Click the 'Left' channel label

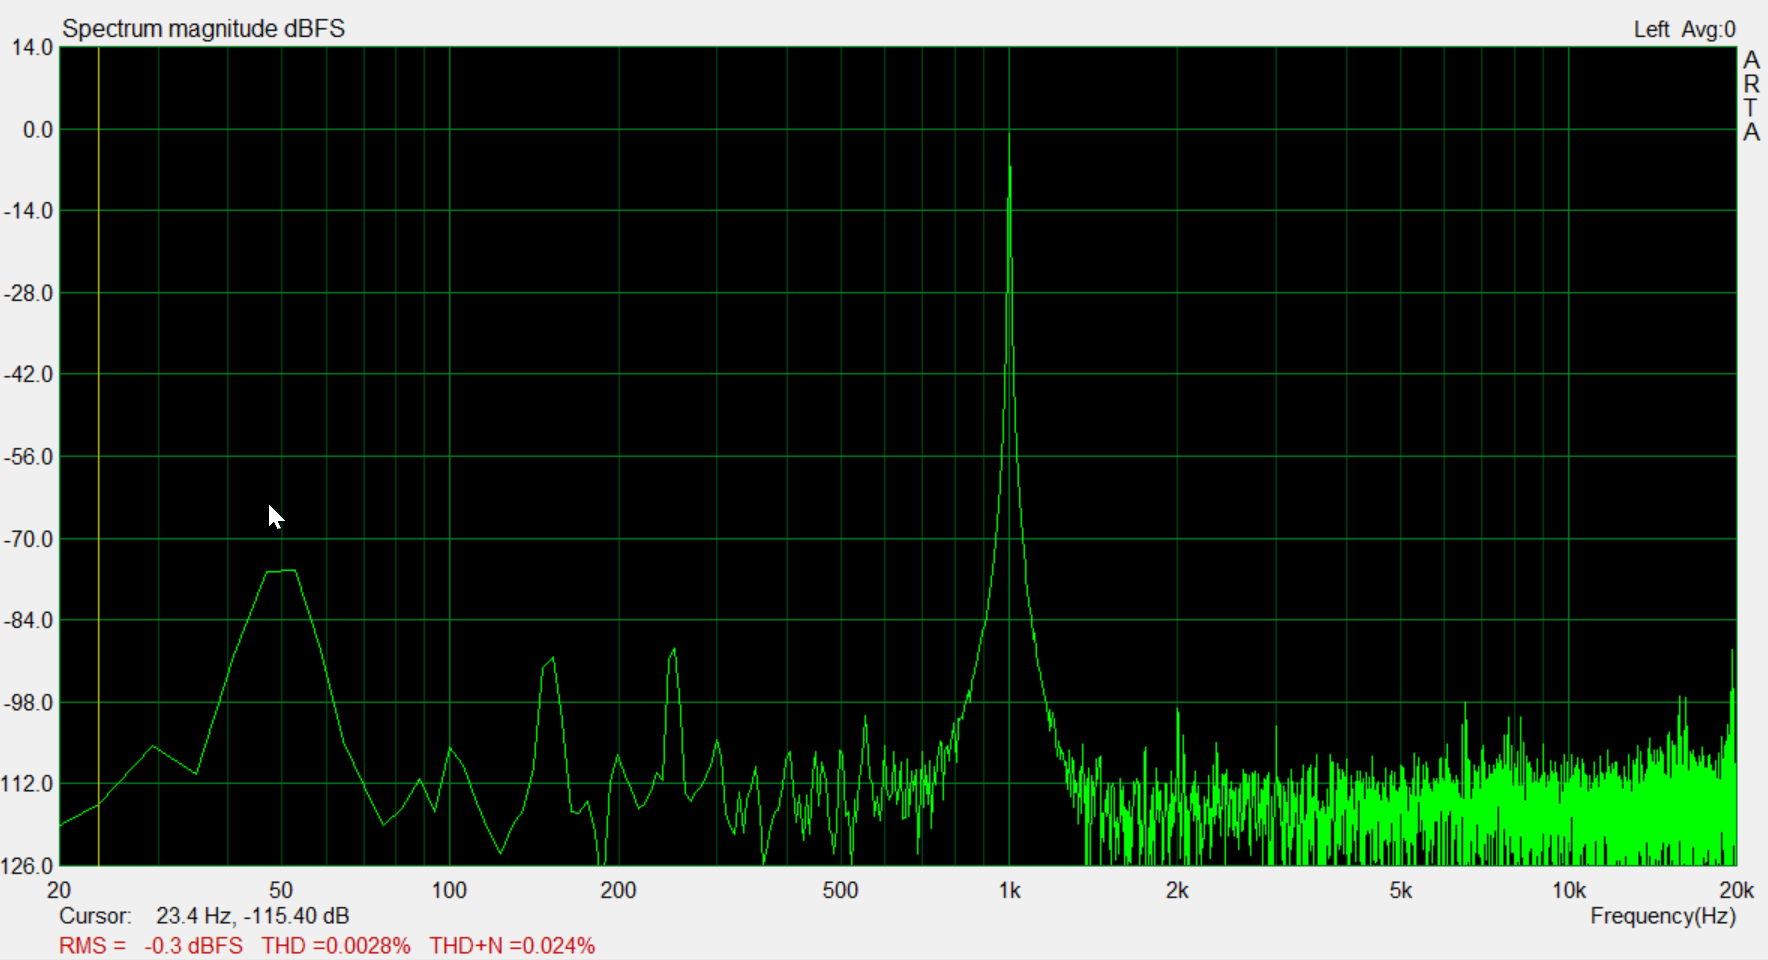point(1651,29)
